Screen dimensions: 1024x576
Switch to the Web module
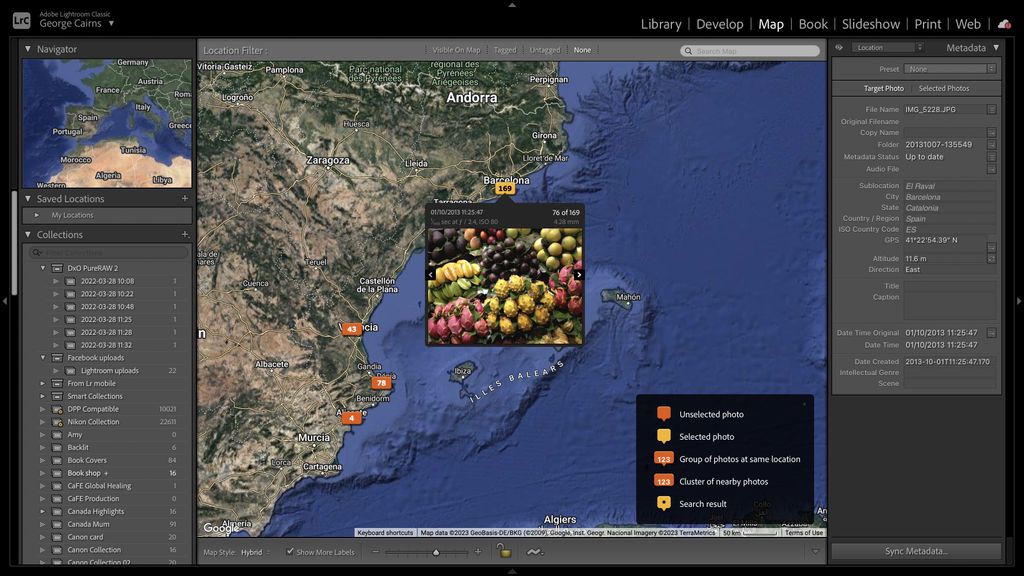click(x=967, y=24)
